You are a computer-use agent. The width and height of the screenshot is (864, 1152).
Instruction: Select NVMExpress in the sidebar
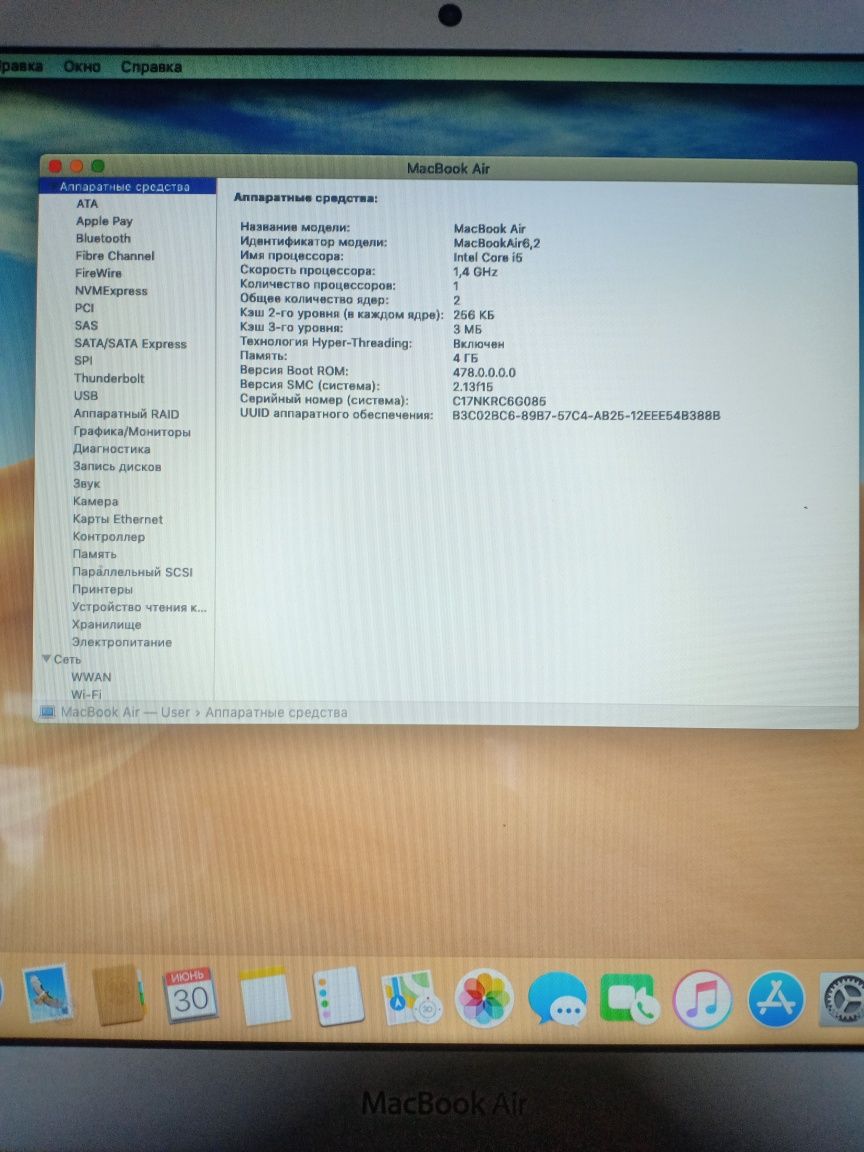pyautogui.click(x=111, y=290)
